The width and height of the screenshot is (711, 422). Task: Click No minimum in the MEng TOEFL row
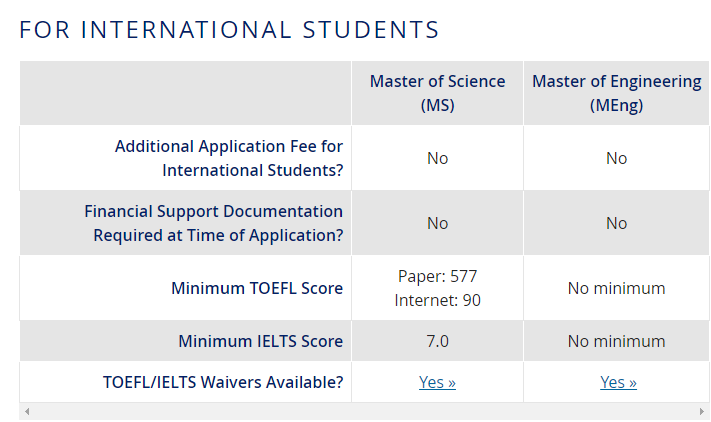(616, 288)
